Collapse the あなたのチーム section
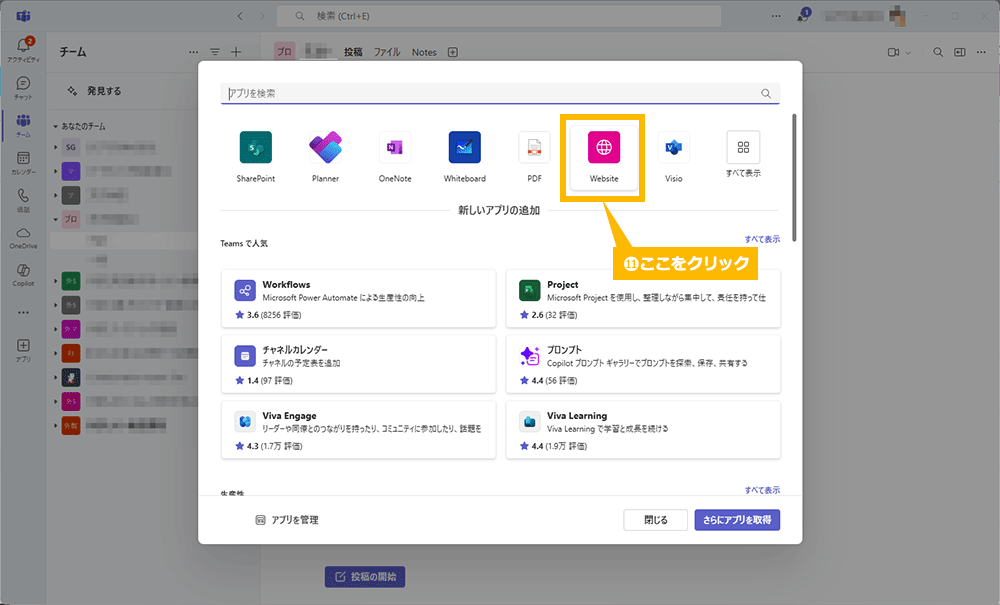The image size is (1000, 605). (x=55, y=126)
